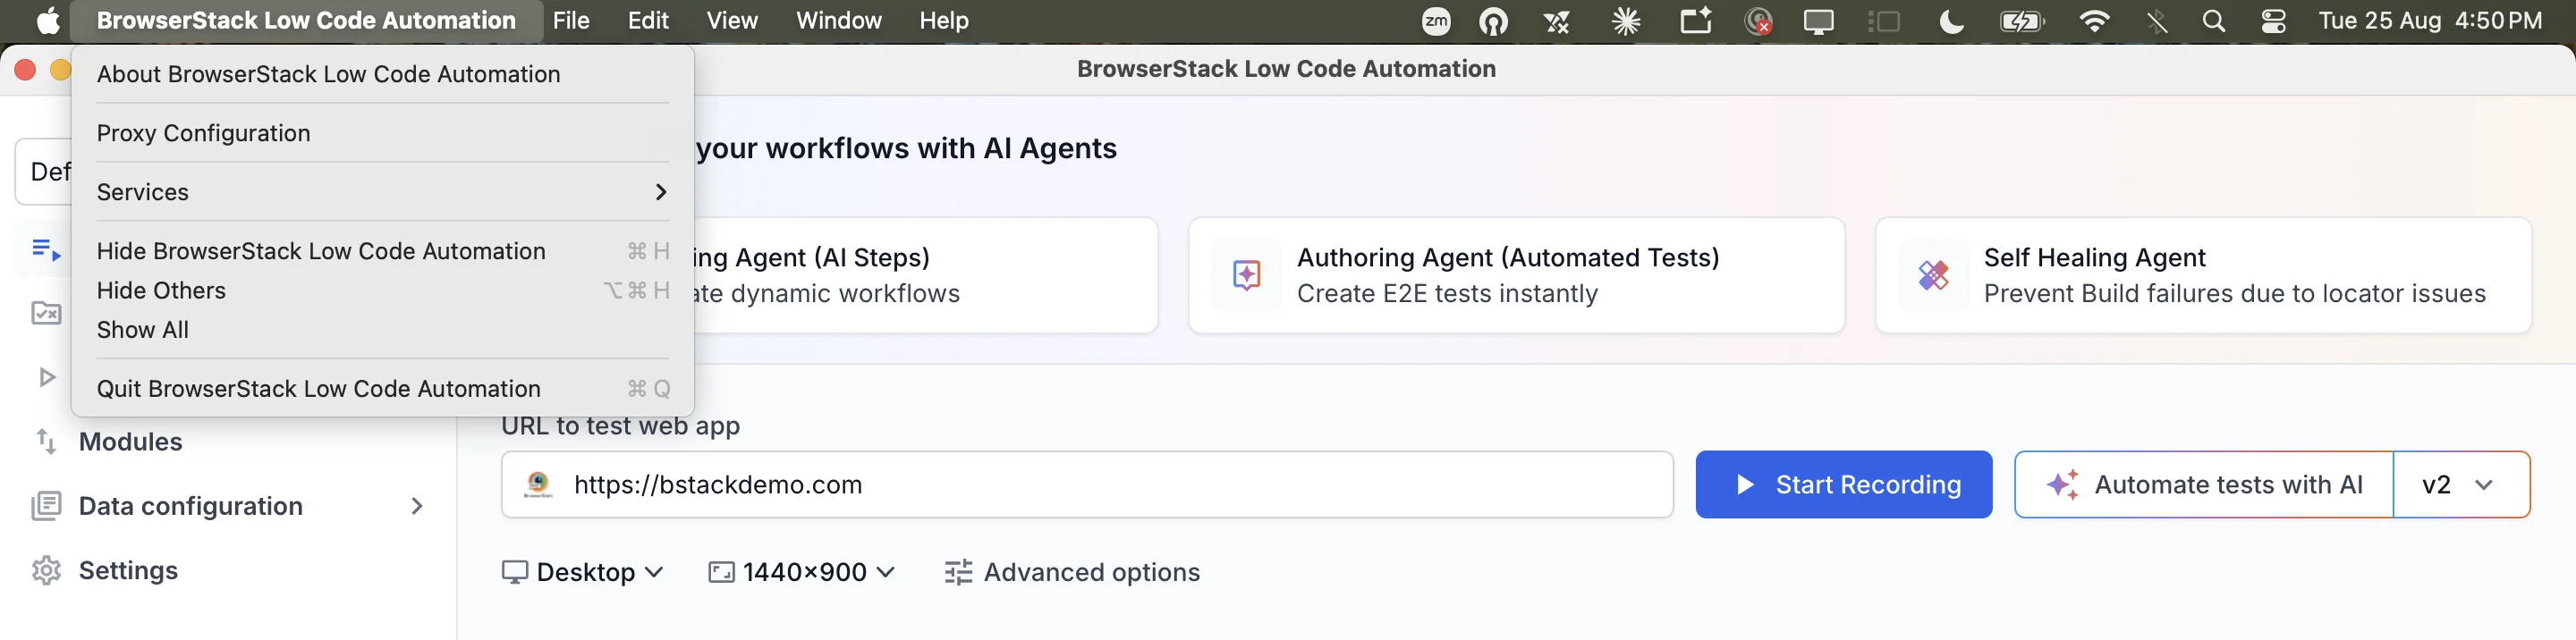The height and width of the screenshot is (640, 2576).
Task: Open the Self Healing Agent card
Action: click(x=2203, y=275)
